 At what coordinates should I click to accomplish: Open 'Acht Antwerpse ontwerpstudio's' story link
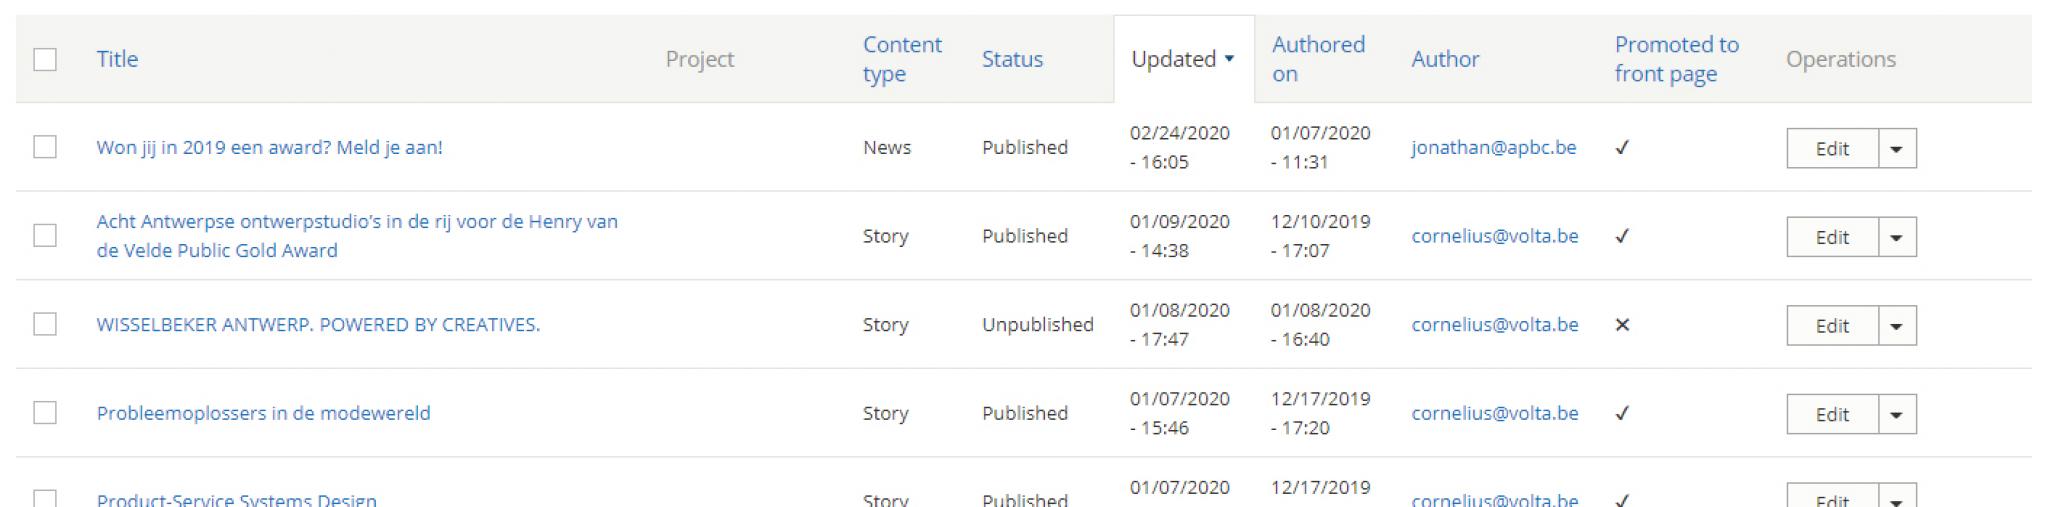click(x=357, y=236)
